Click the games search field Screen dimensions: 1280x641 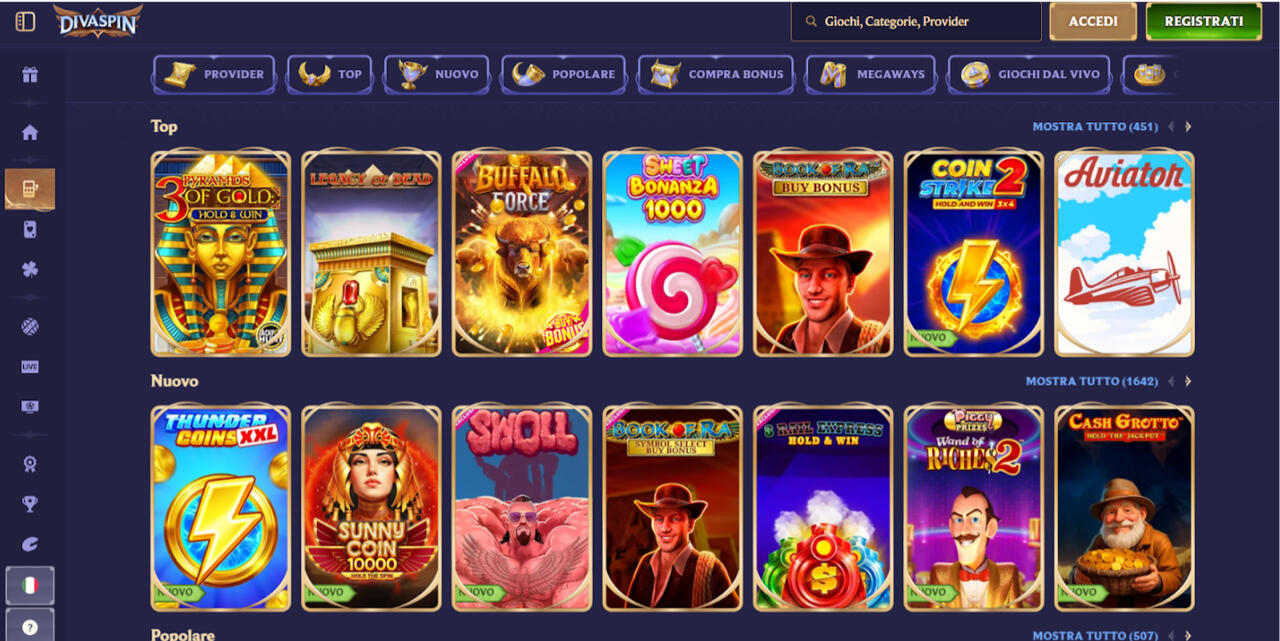916,21
